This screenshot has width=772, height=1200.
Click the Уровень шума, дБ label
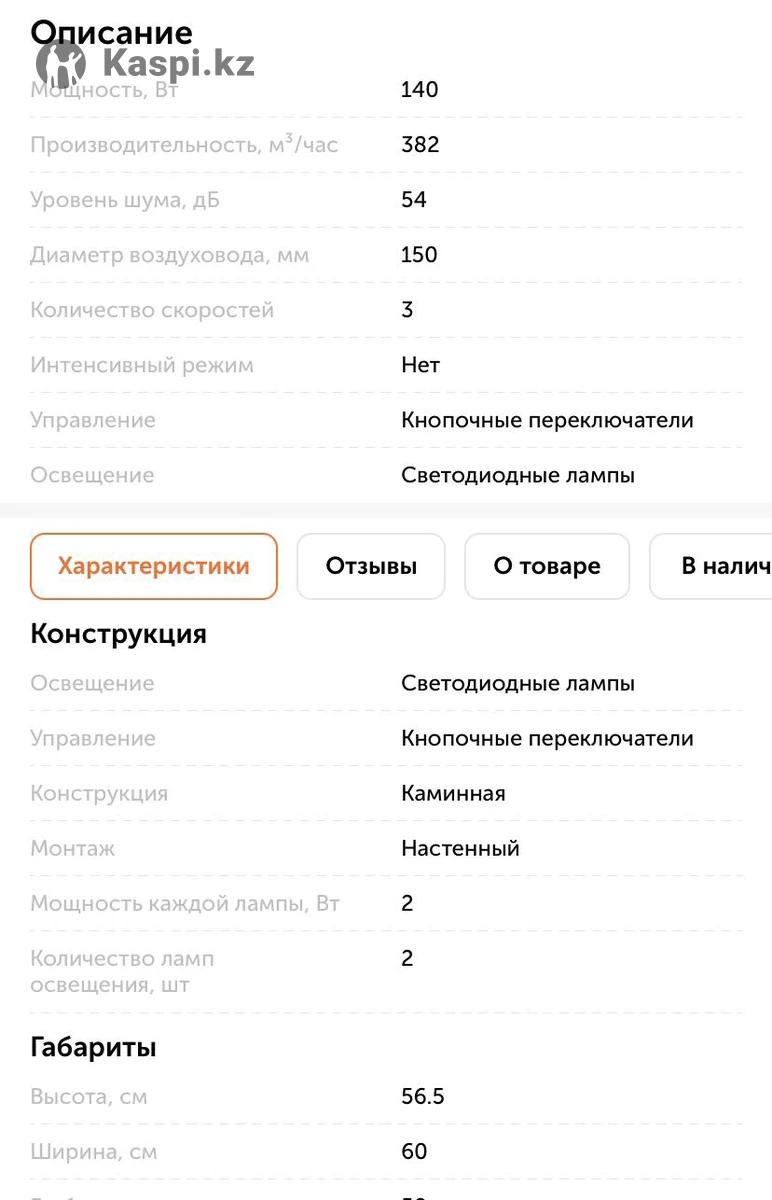coord(125,200)
